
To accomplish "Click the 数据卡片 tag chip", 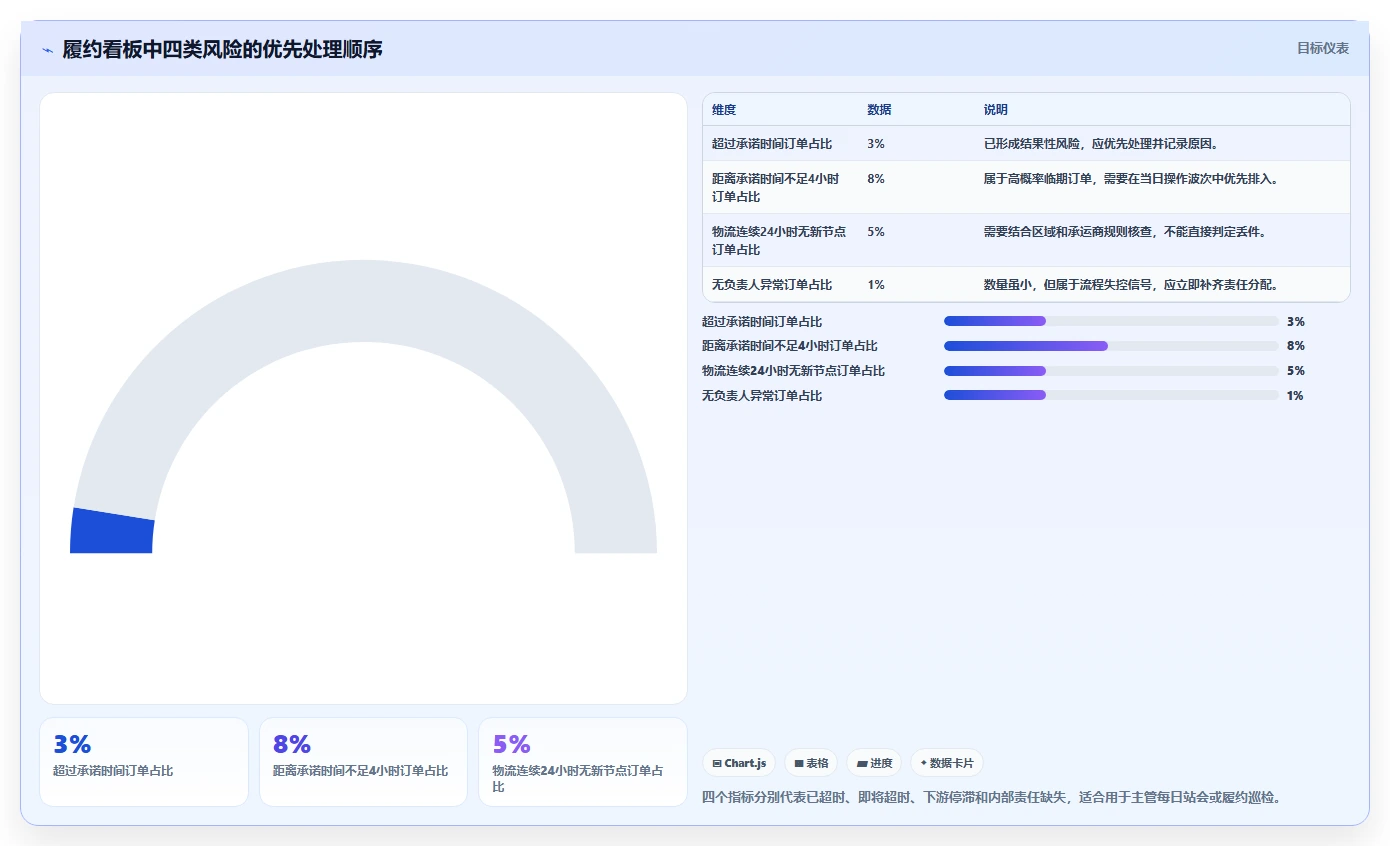I will tap(946, 763).
